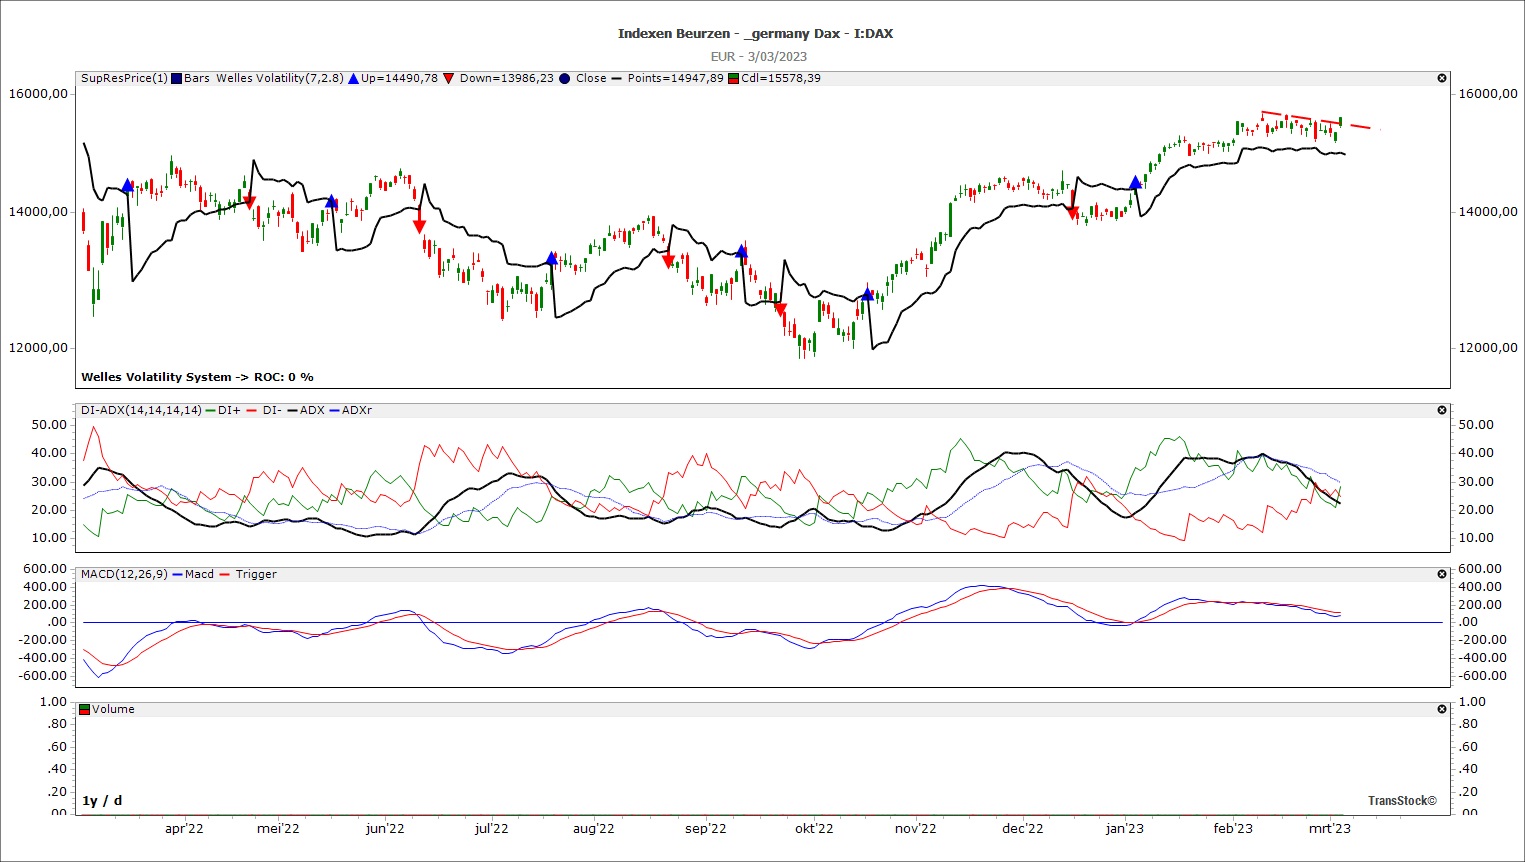Click the Cdl=15578,39 value
The width and height of the screenshot is (1525, 862).
[781, 78]
